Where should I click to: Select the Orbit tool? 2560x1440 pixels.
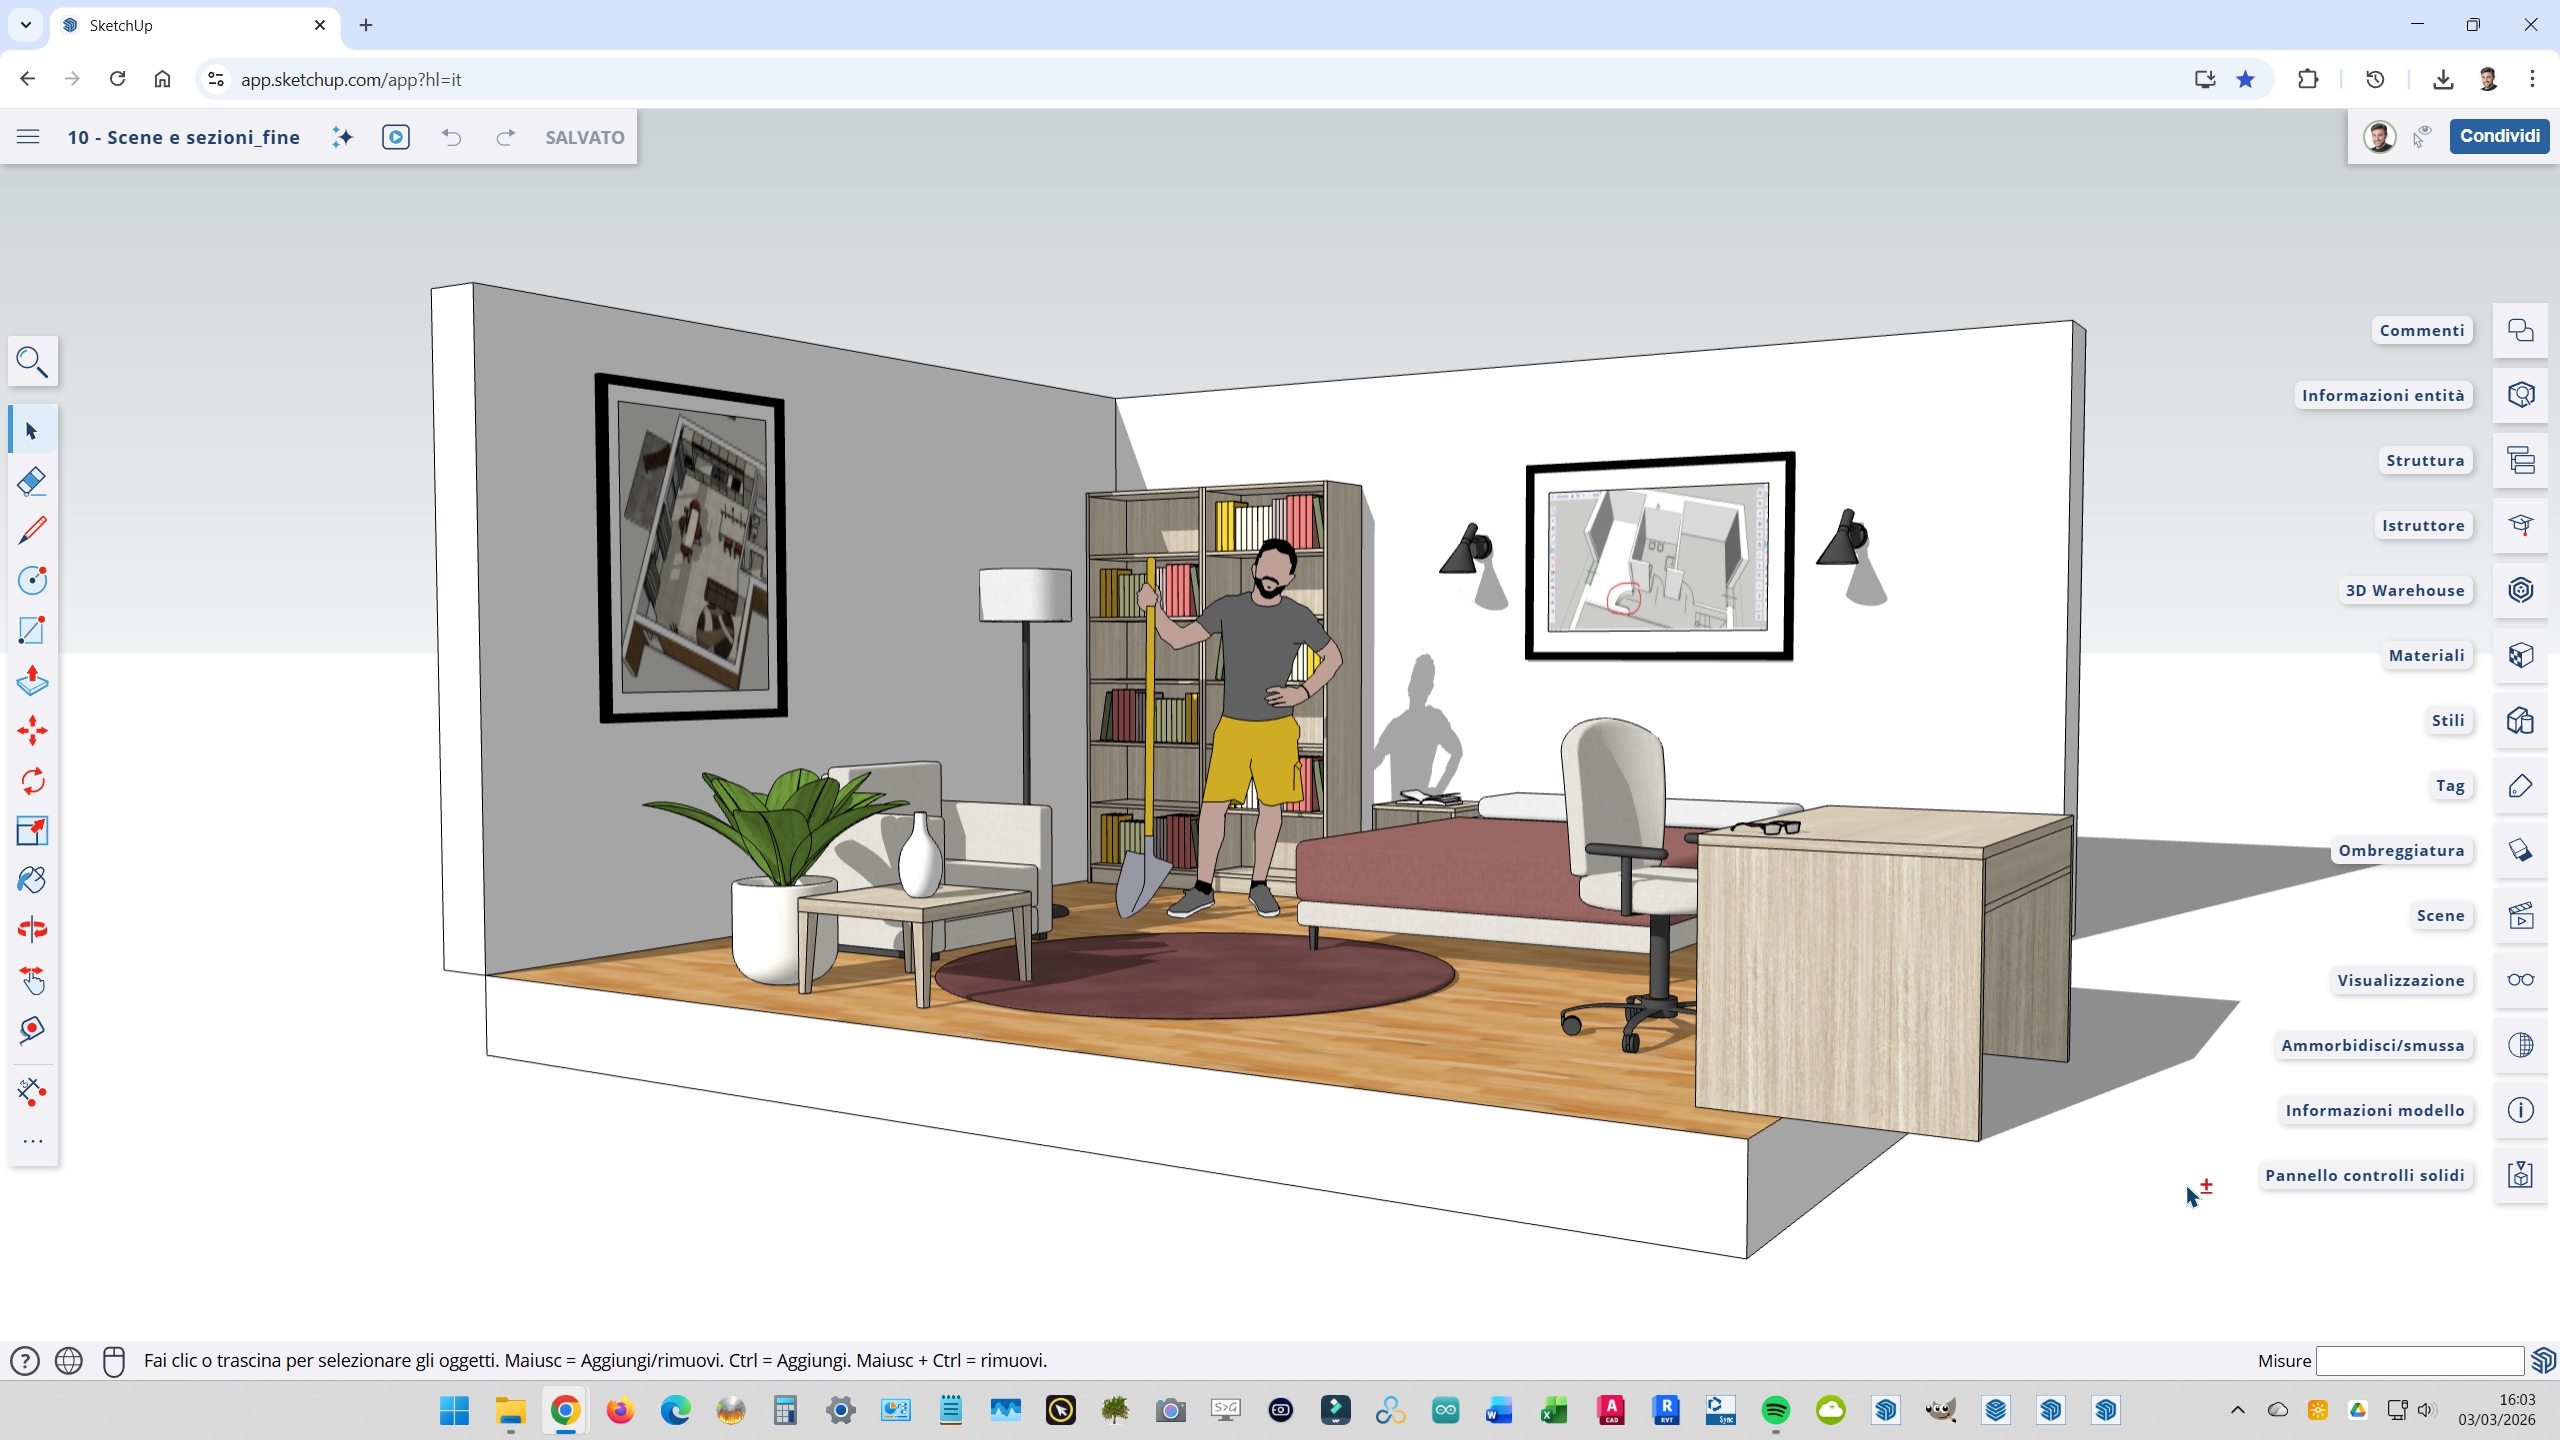32,930
